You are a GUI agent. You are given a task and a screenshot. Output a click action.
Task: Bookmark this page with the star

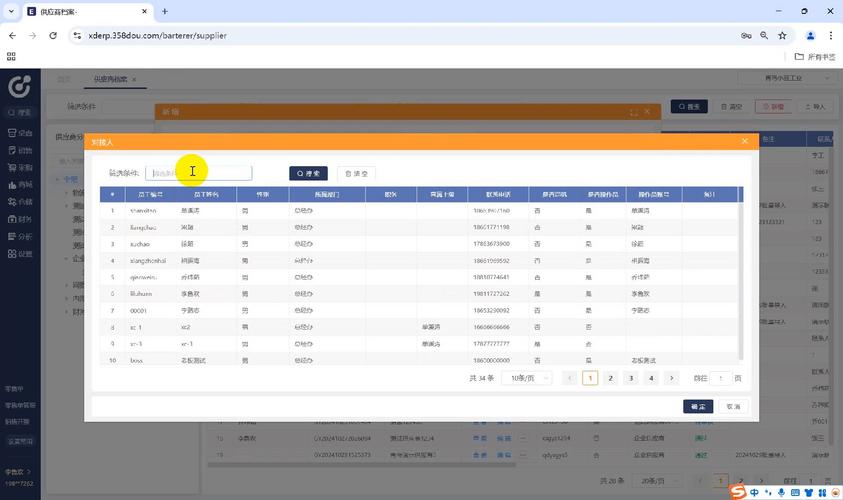click(x=782, y=35)
